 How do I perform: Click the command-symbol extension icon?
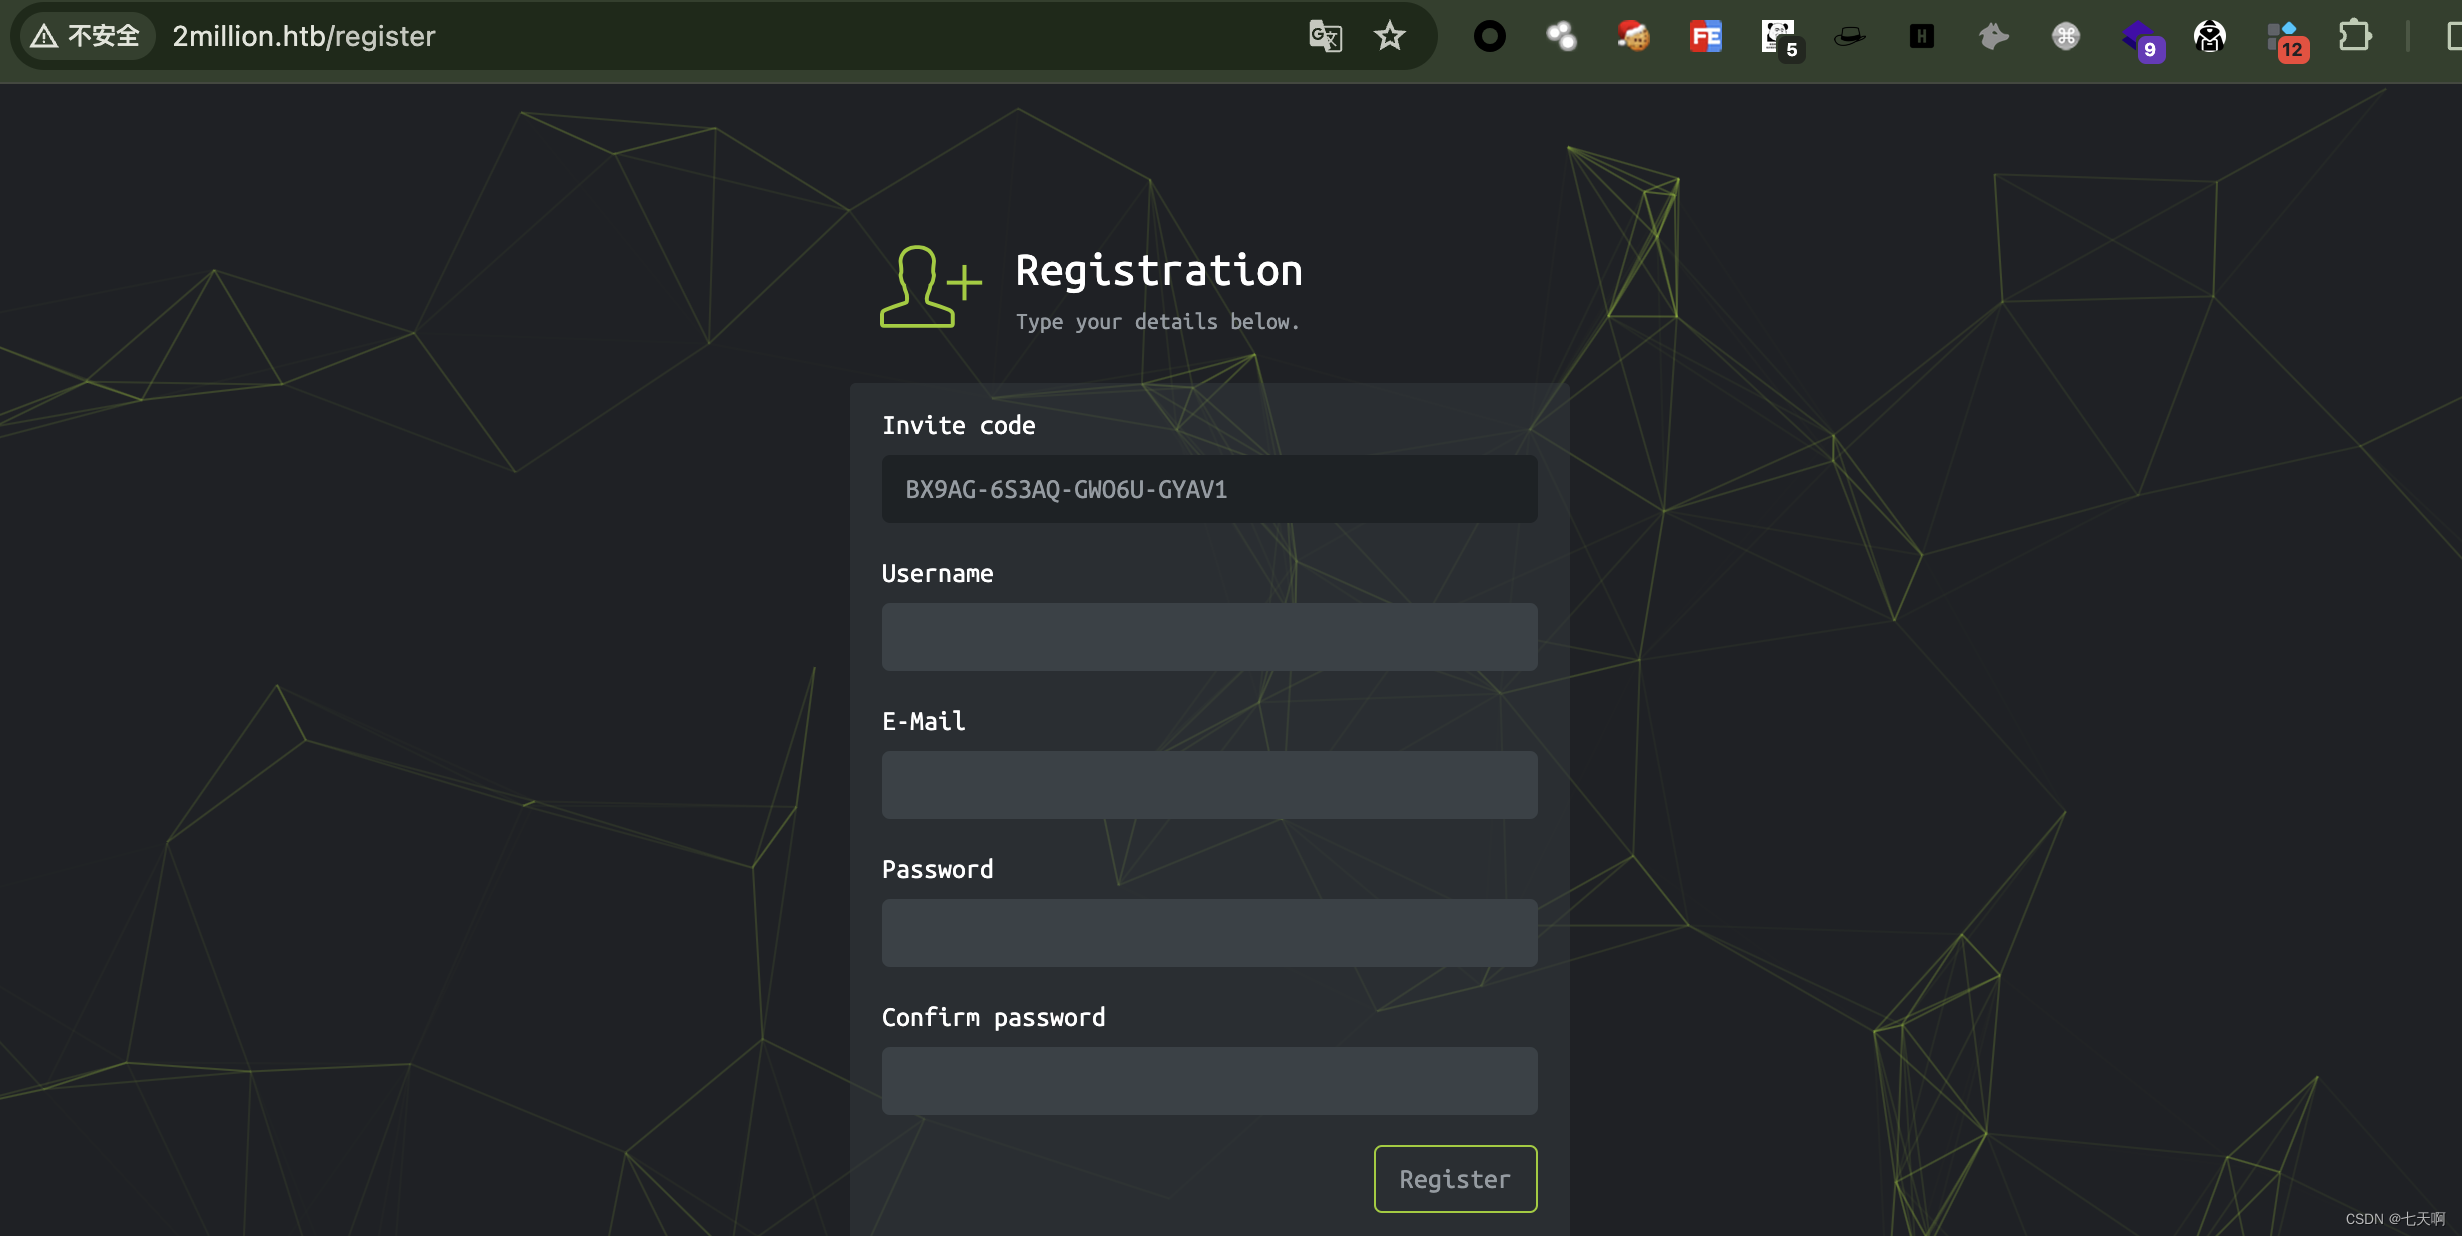(2064, 36)
